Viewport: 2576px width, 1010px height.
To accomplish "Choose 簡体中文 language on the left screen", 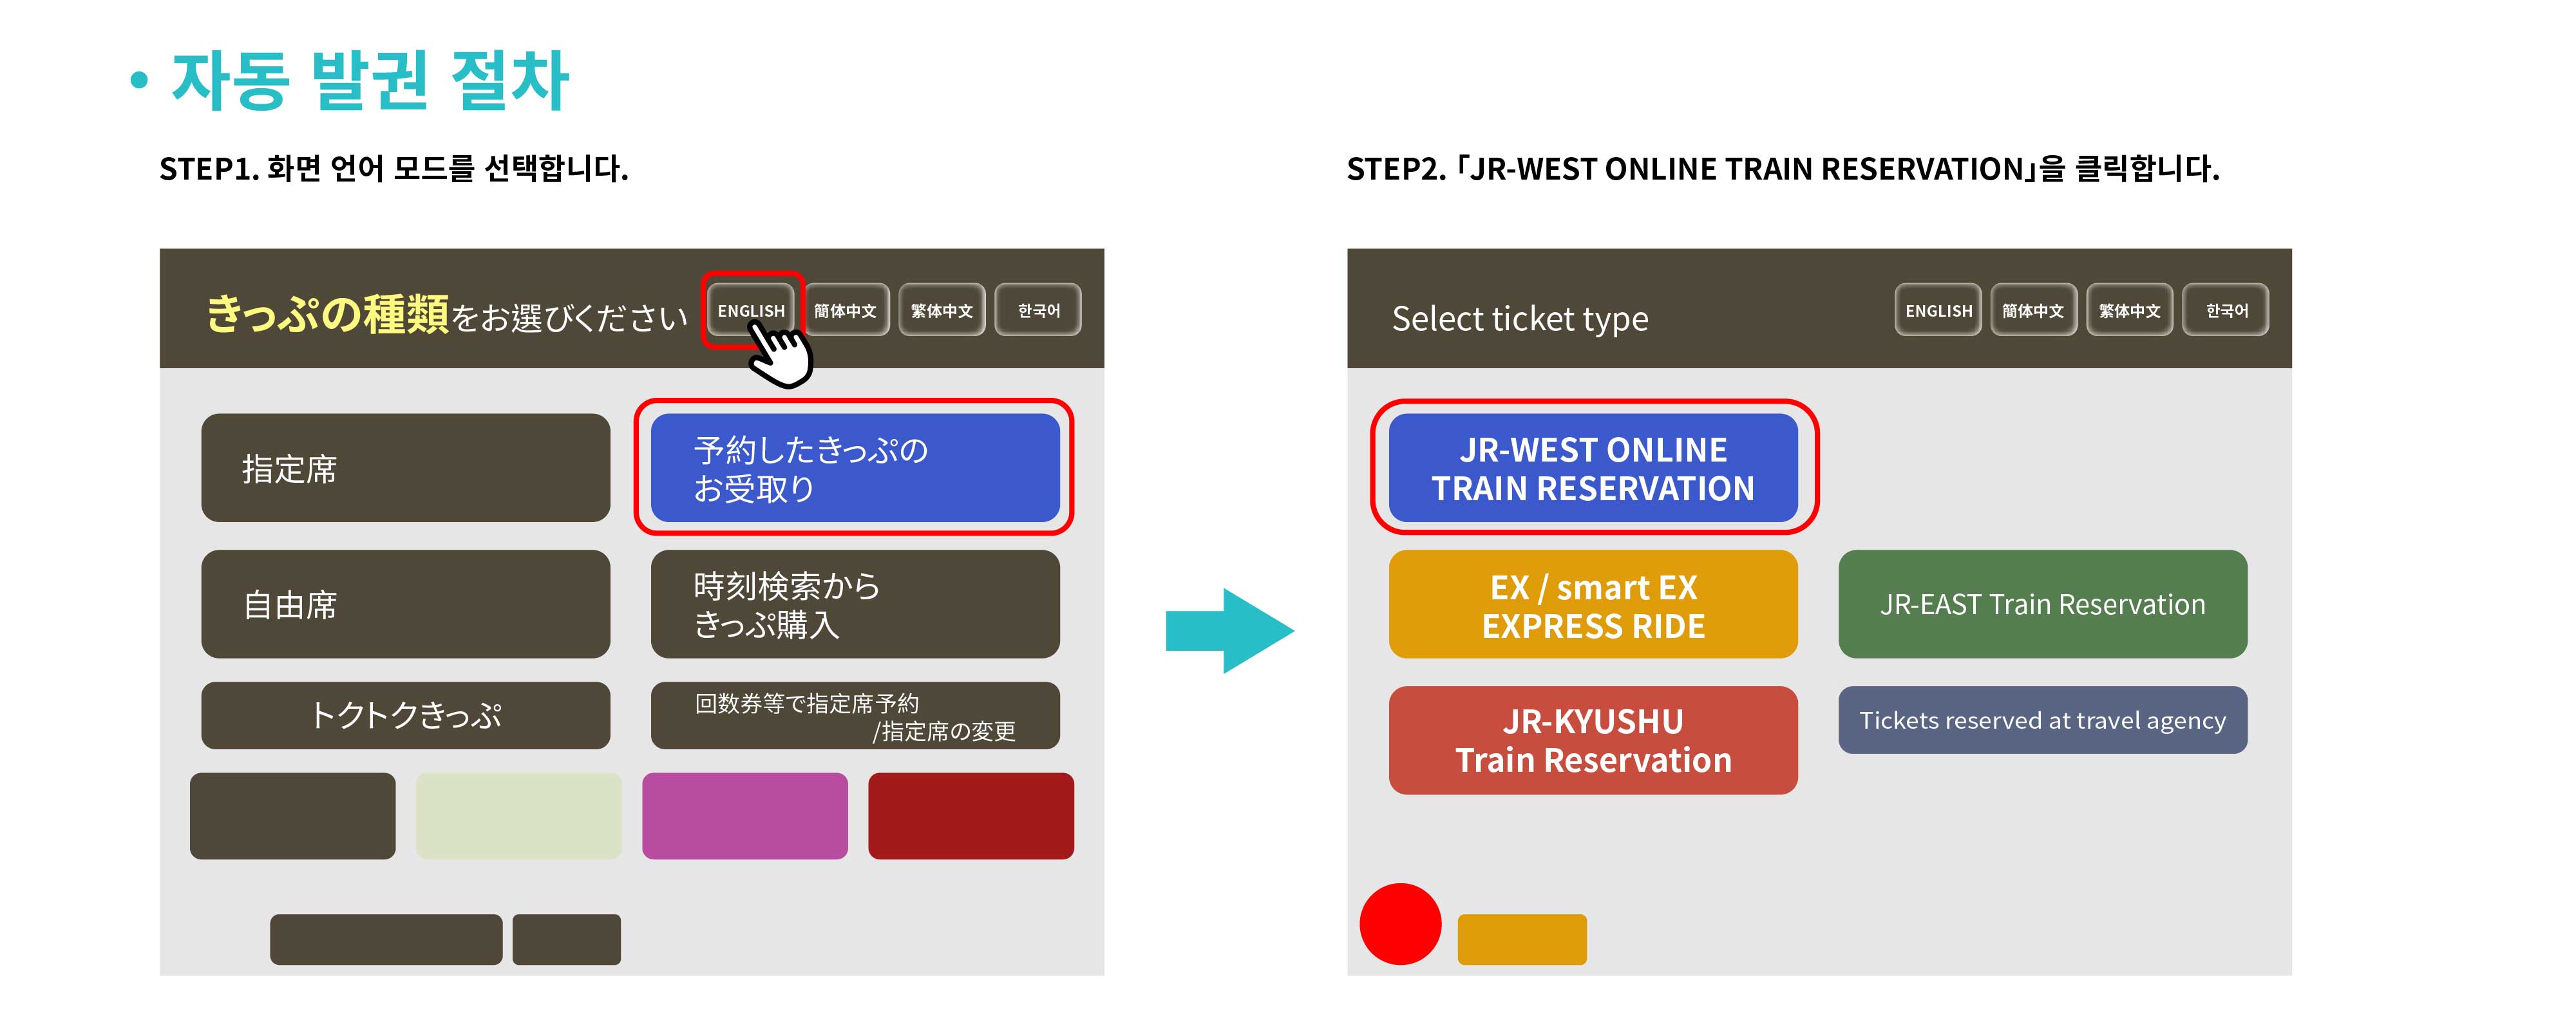I will coord(845,310).
